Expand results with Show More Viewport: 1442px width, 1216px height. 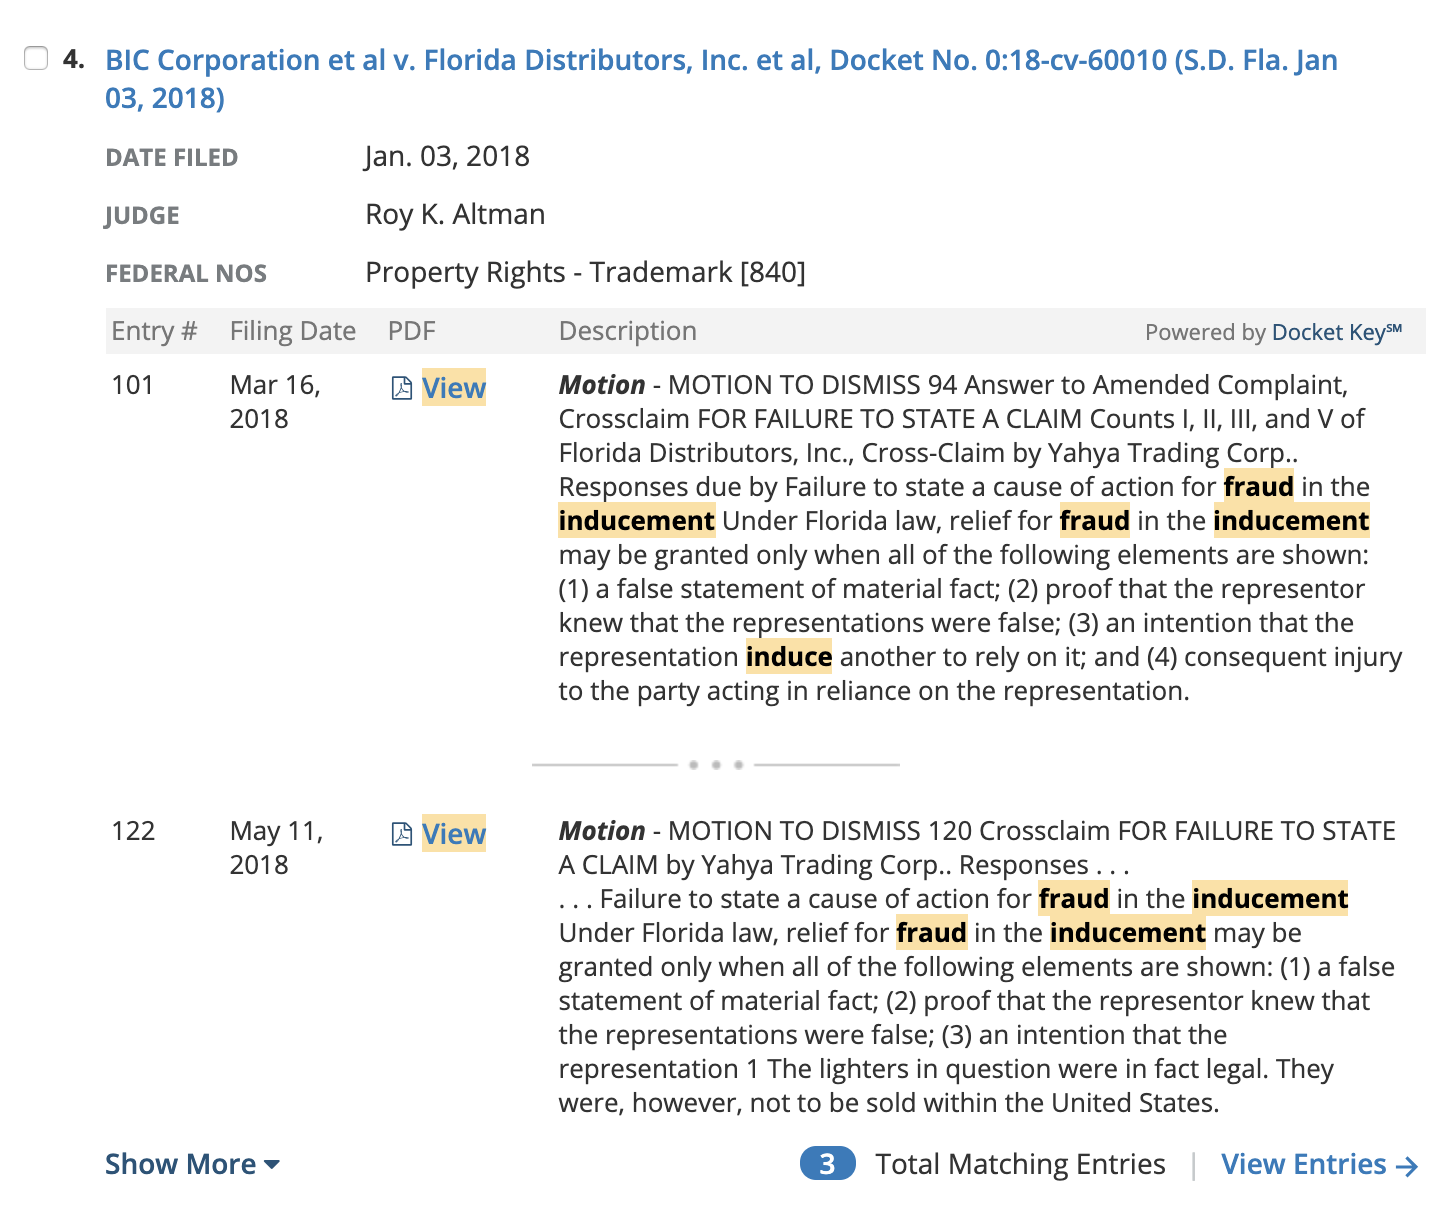pyautogui.click(x=192, y=1164)
